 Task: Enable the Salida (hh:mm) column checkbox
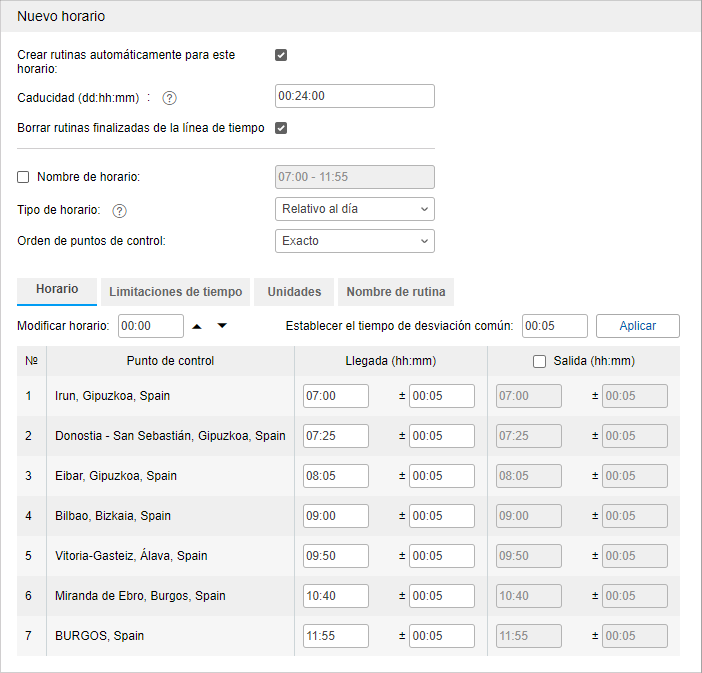point(539,361)
